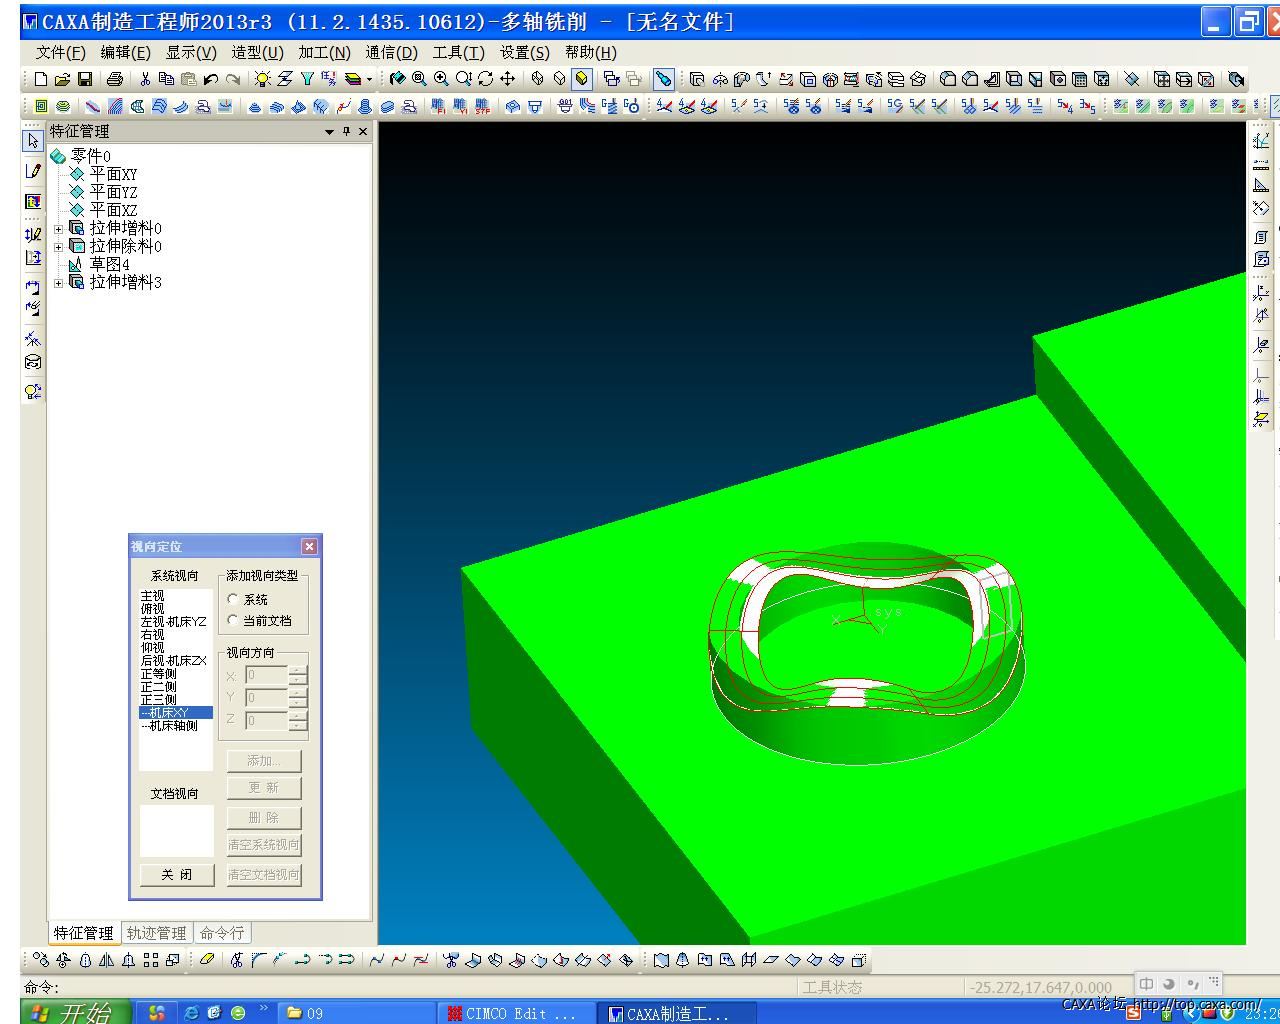The width and height of the screenshot is (1280, 1024).
Task: Click the Print icon in toolbar
Action: click(x=115, y=79)
